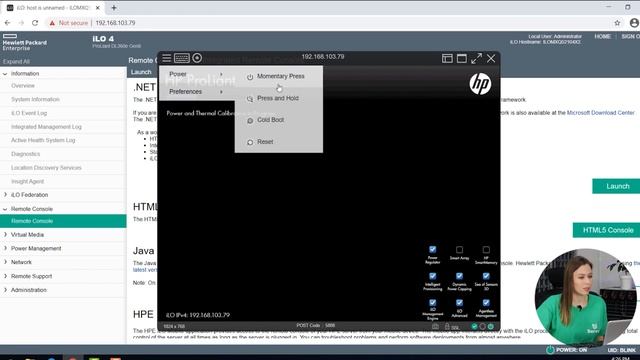
Task: Click the console docked layout icon
Action: click(447, 58)
